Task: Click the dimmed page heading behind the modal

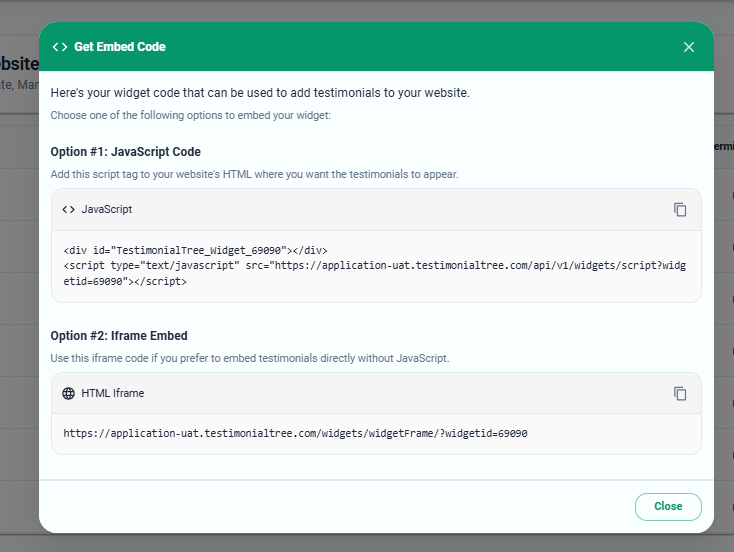Action: point(20,63)
